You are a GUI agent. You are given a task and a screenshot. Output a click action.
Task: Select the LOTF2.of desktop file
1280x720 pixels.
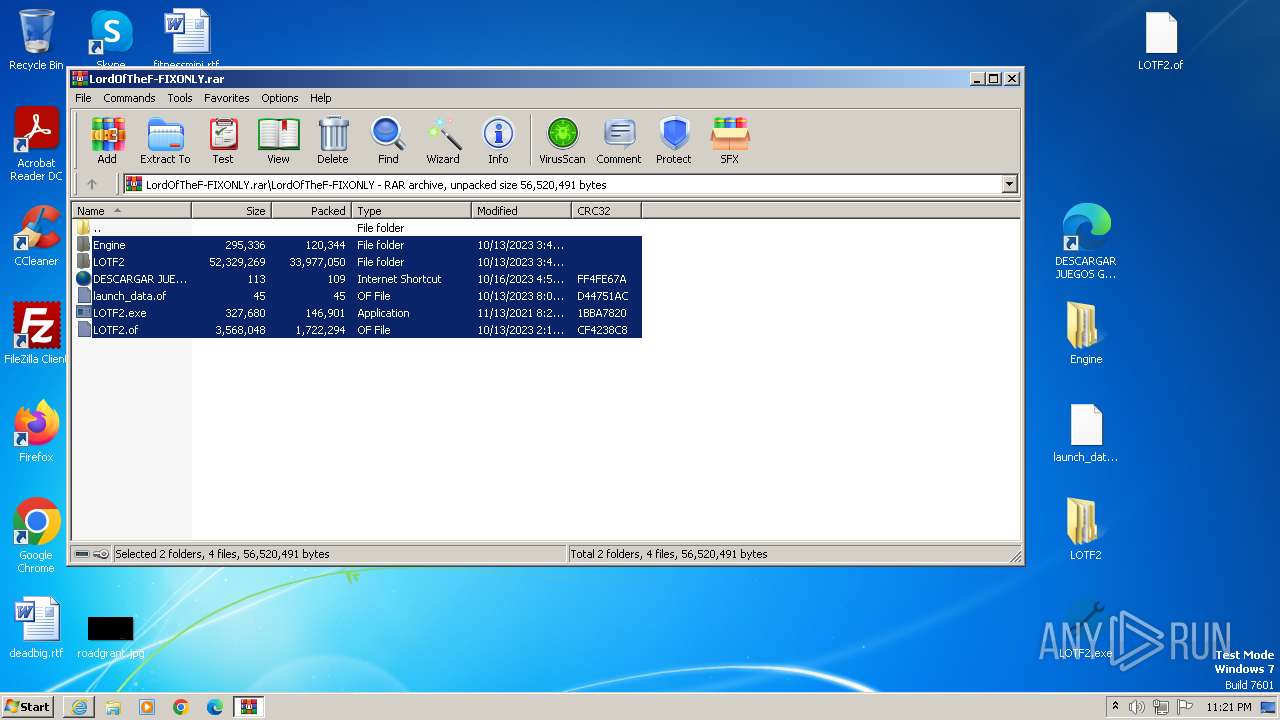click(1161, 42)
